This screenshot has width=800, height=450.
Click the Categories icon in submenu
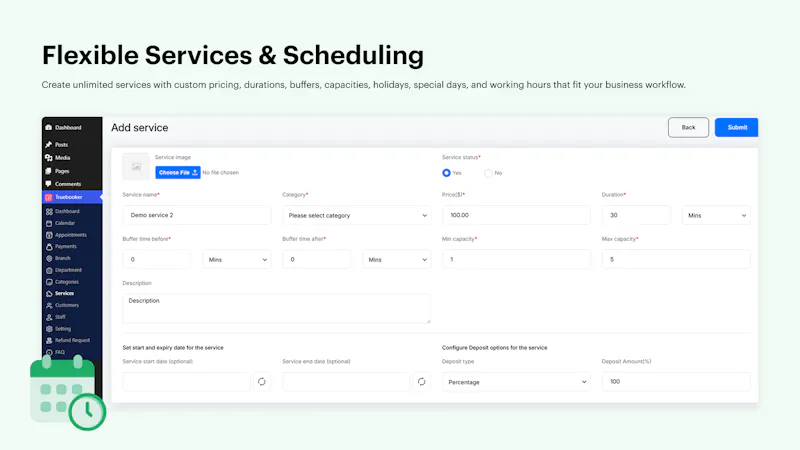click(x=49, y=282)
